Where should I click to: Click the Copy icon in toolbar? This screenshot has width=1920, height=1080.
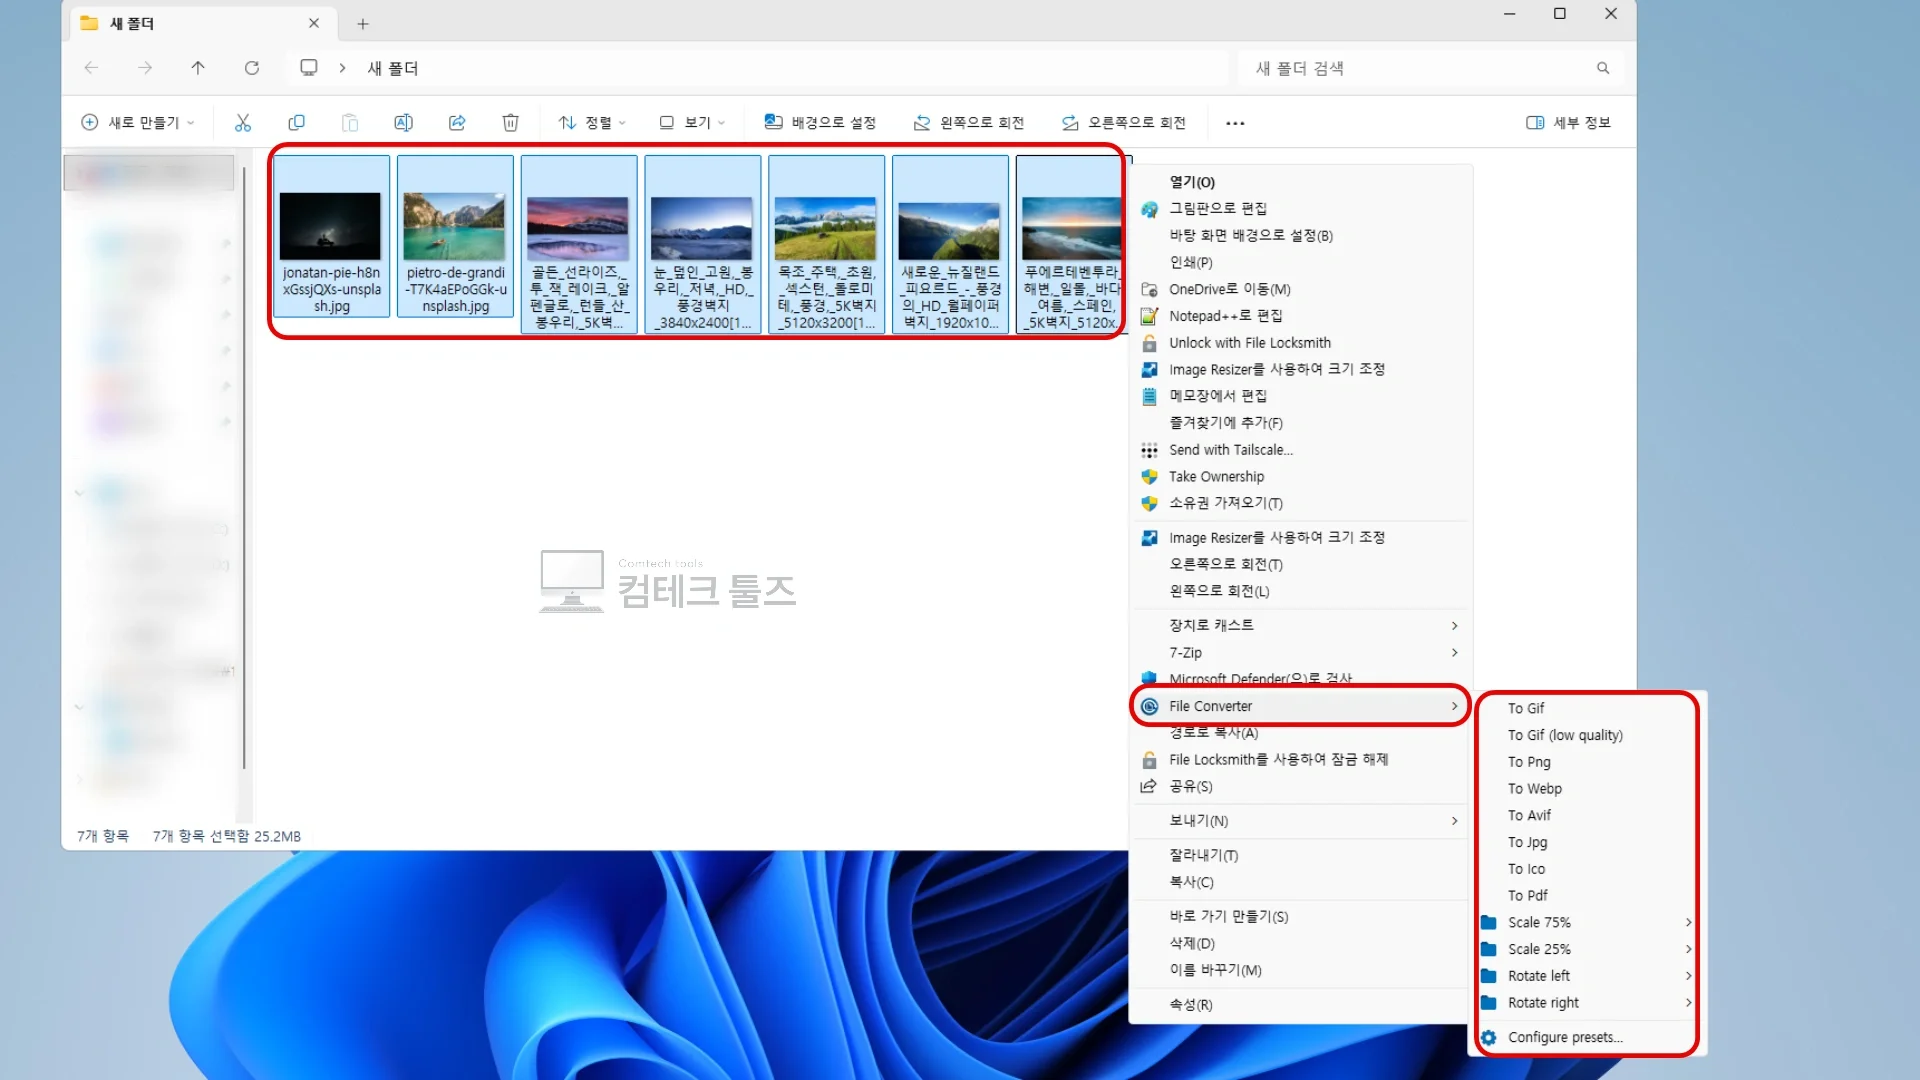click(x=296, y=122)
